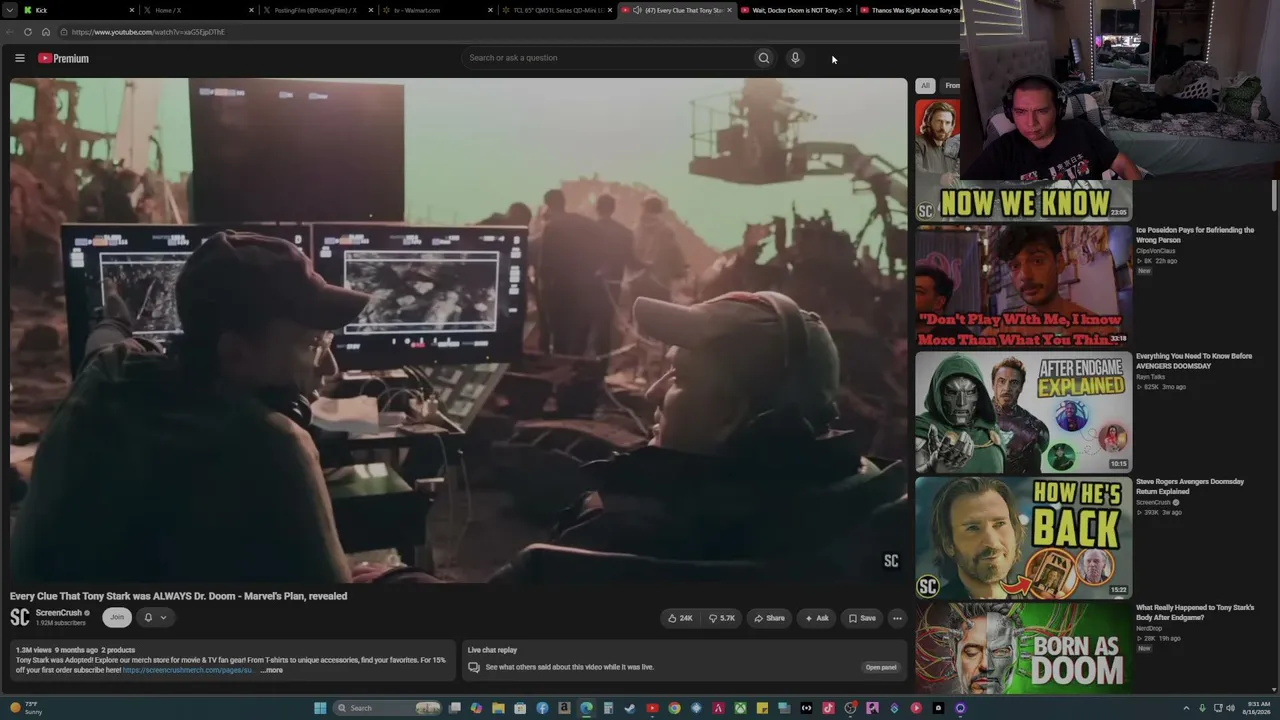
Task: Switch to 'Thanos Was Right About Tony' tab
Action: 909,10
